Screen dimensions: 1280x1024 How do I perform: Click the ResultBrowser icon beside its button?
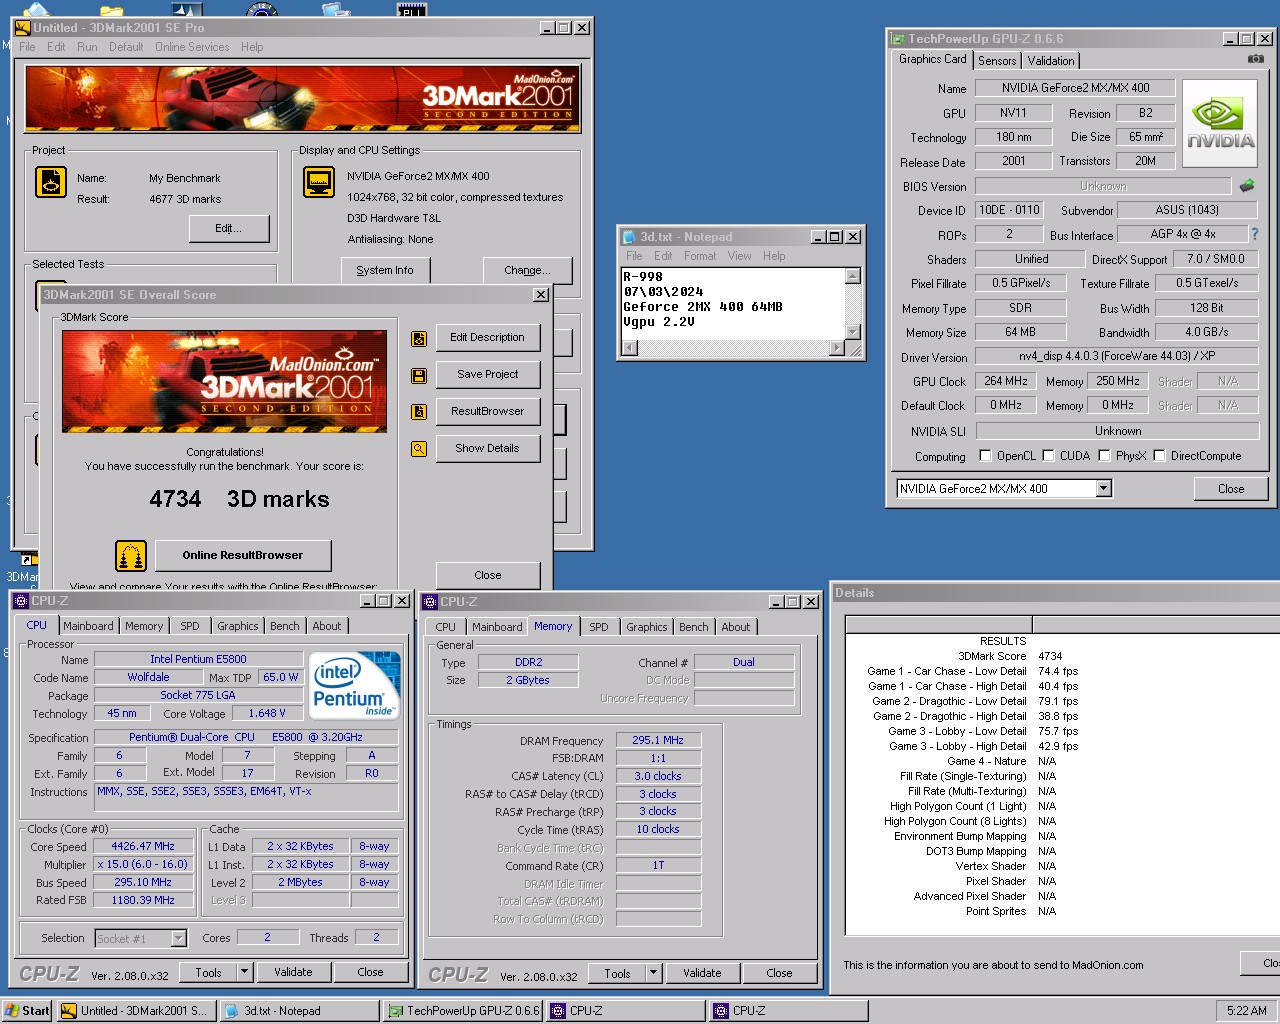pyautogui.click(x=419, y=412)
